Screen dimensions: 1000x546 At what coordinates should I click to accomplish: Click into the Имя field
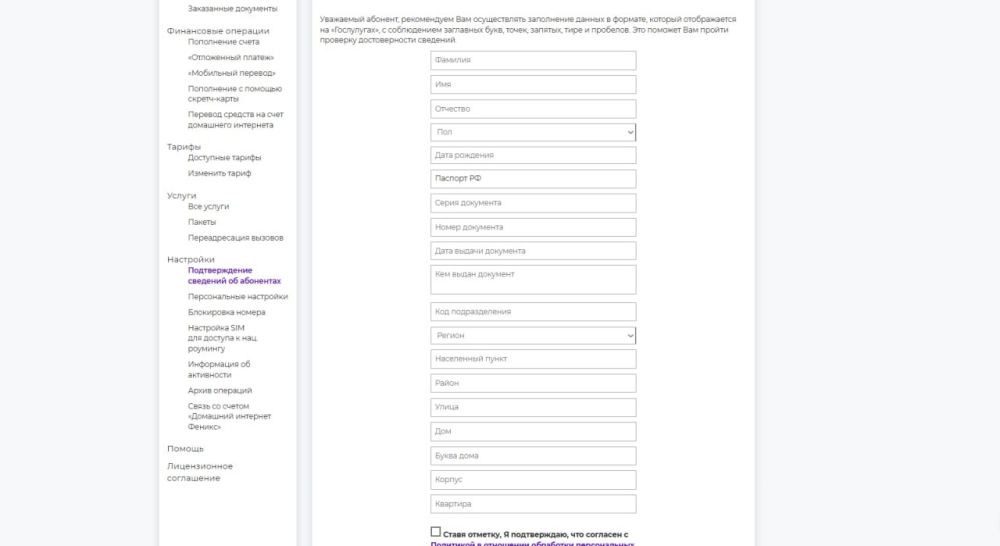coord(533,84)
